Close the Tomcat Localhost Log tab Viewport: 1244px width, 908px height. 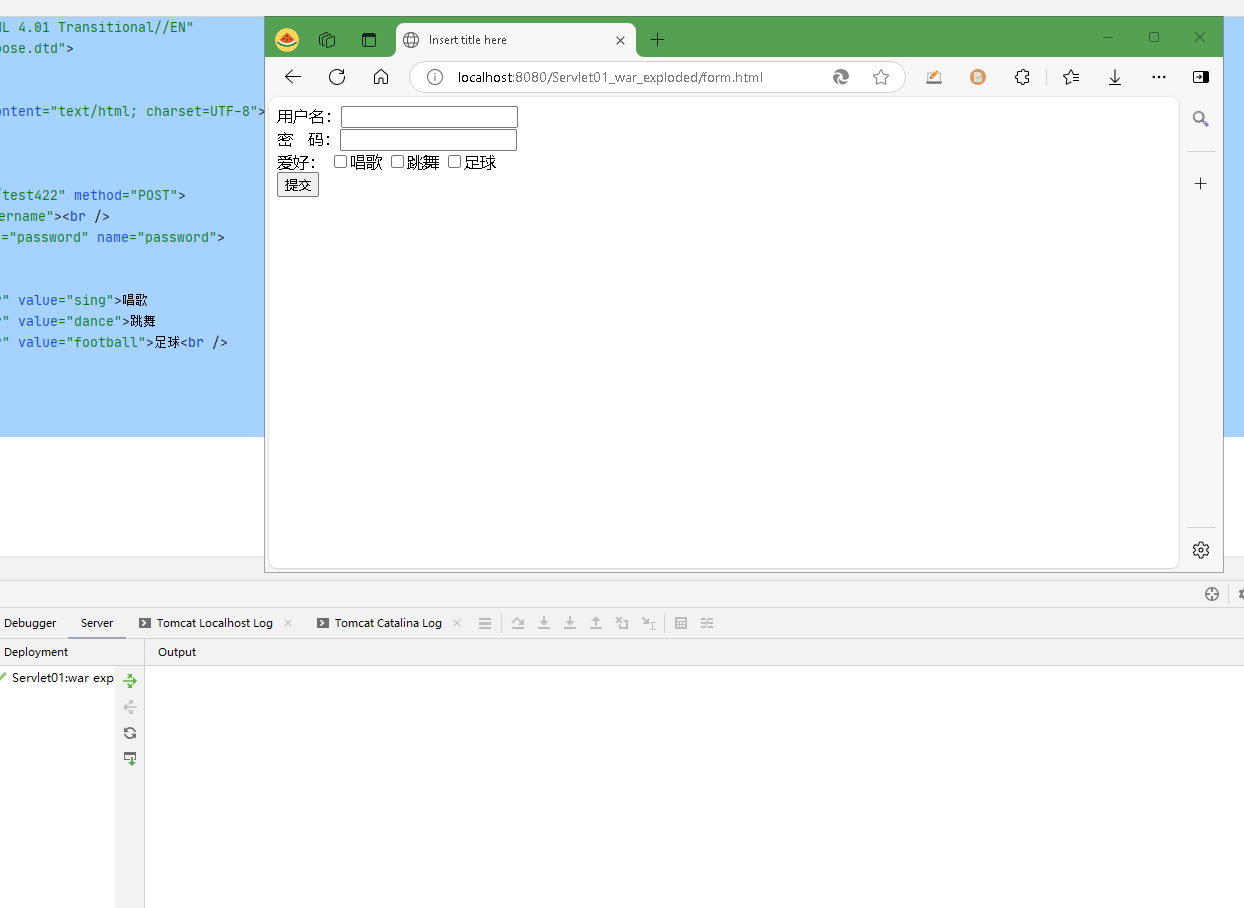pyautogui.click(x=288, y=623)
